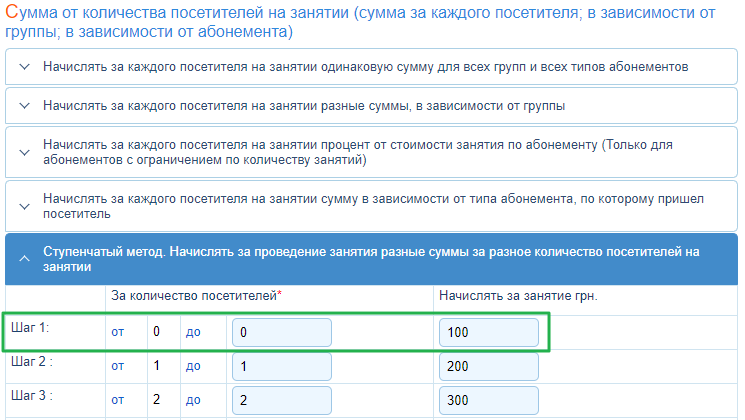Click 'За количество посетителей*' column header

click(196, 298)
